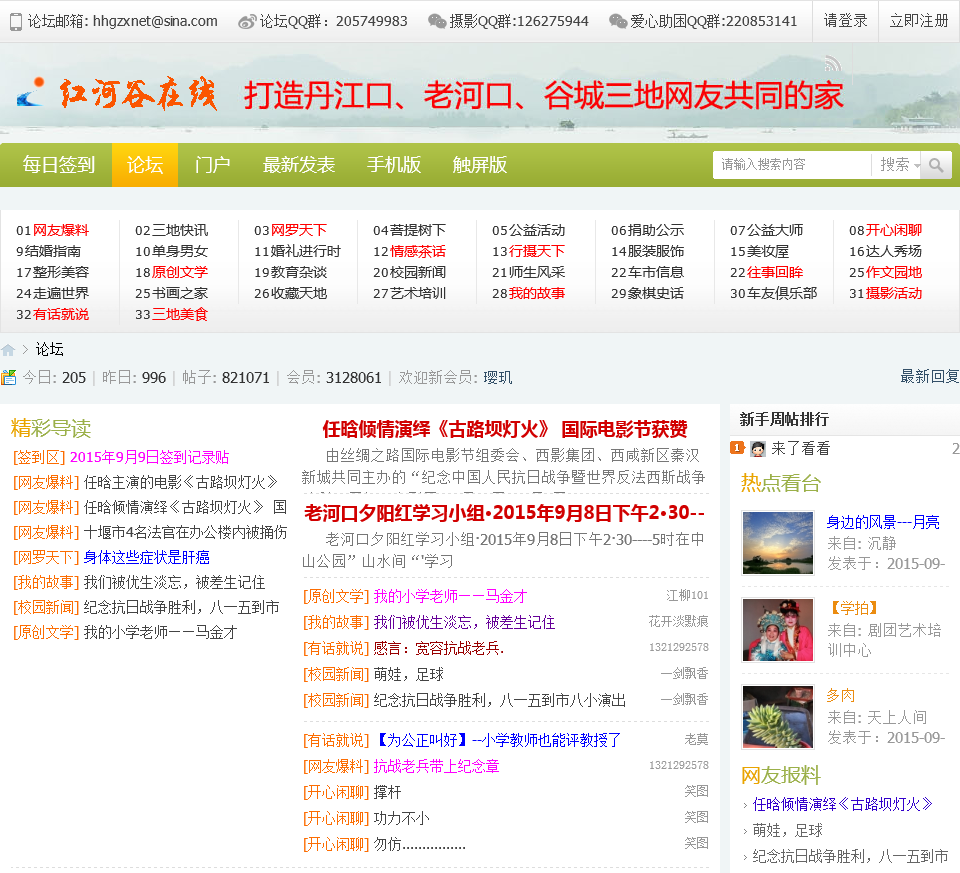Click the 请登录 login link
Image resolution: width=960 pixels, height=873 pixels.
845,21
